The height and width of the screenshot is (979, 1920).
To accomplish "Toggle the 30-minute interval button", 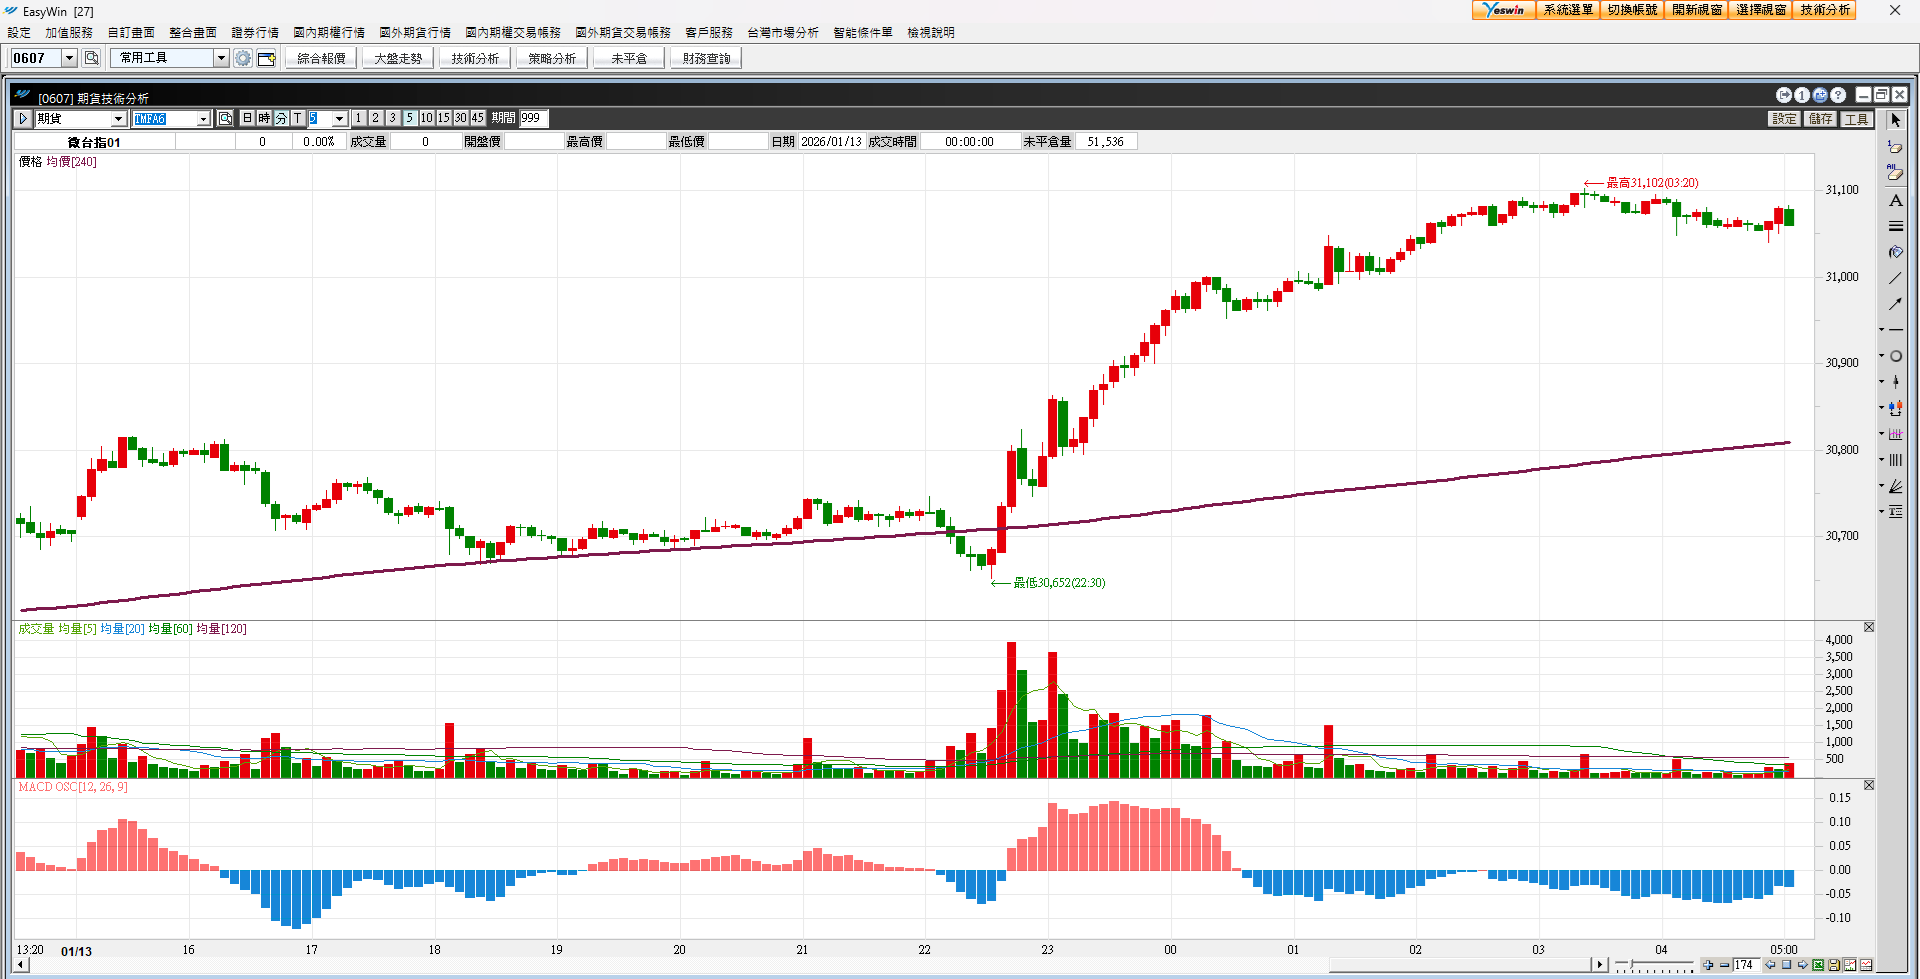I will point(460,118).
